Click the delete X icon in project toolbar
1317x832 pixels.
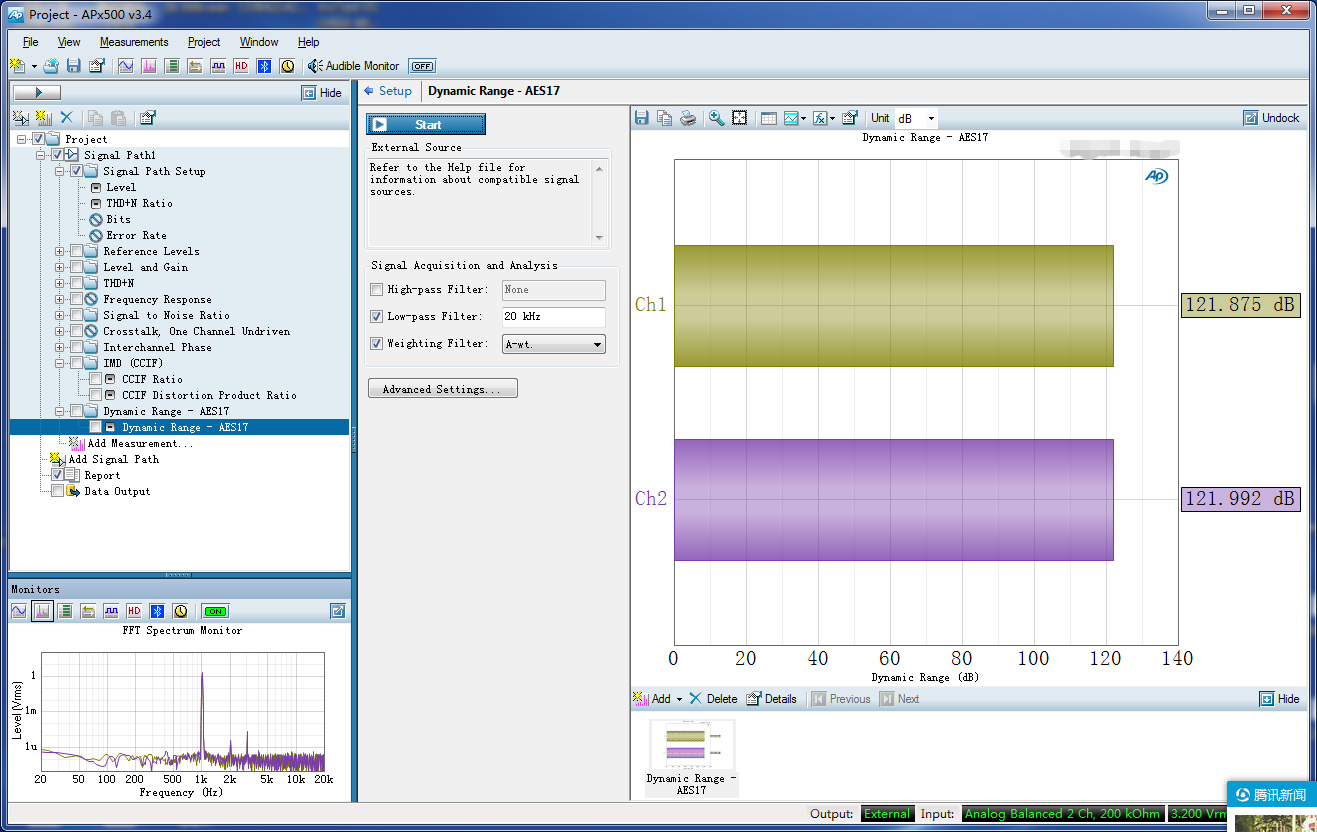67,118
